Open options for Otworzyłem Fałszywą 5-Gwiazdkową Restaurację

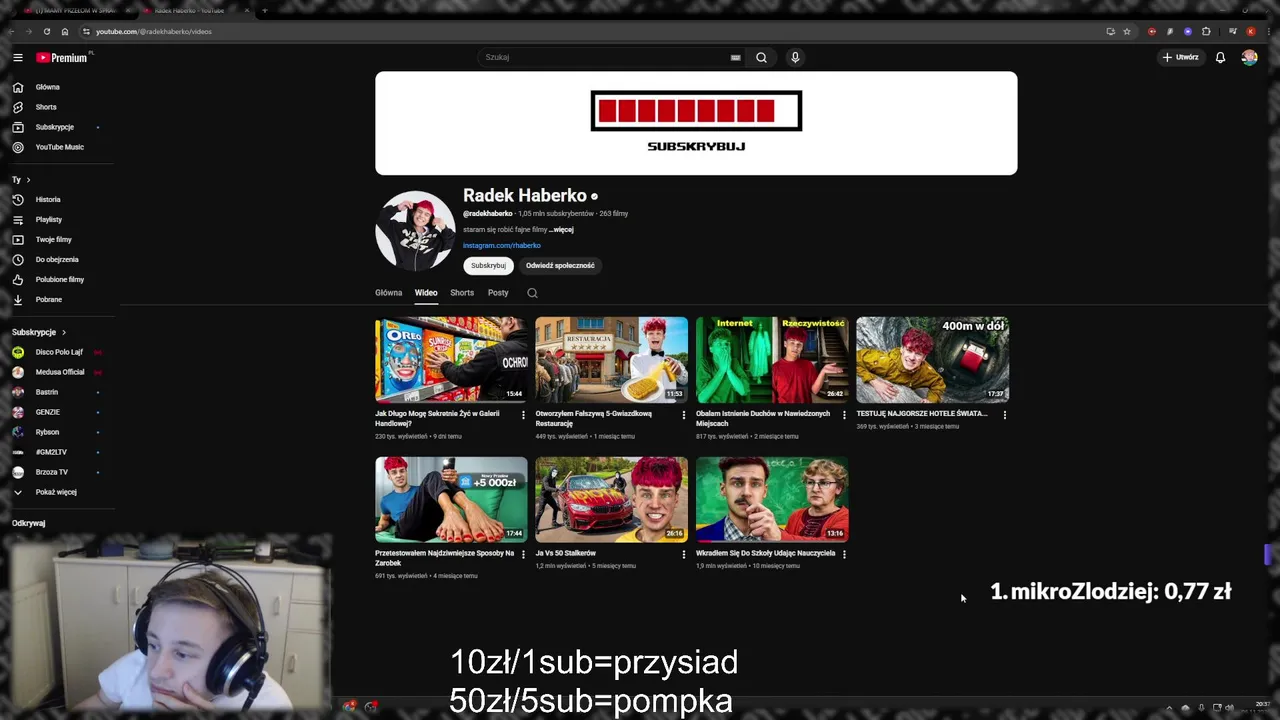(x=684, y=414)
